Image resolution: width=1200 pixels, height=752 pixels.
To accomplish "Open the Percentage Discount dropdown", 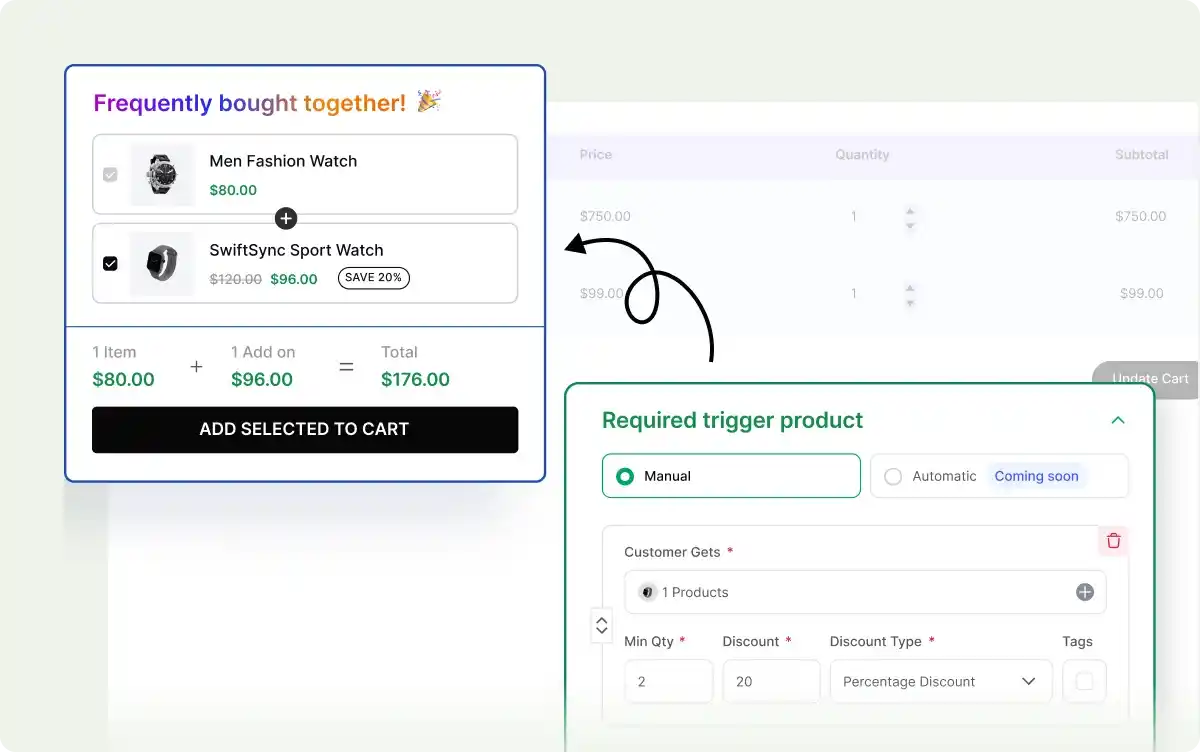I will tap(940, 681).
